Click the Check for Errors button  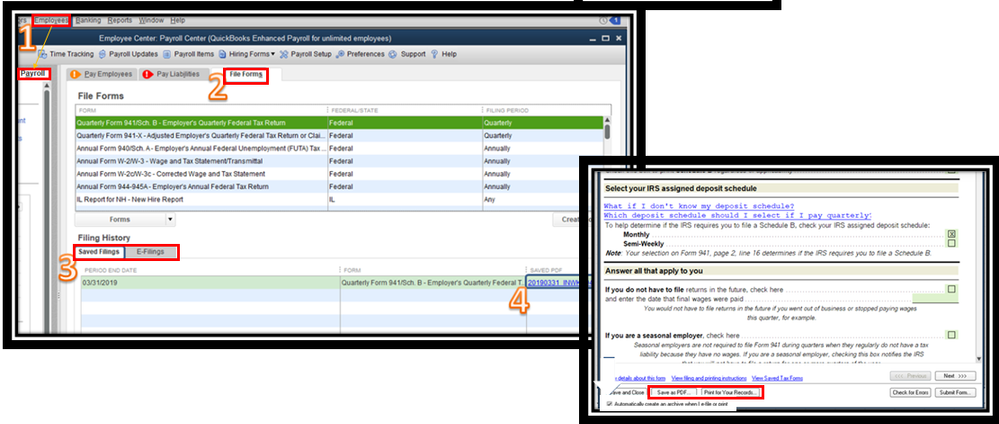[x=910, y=393]
